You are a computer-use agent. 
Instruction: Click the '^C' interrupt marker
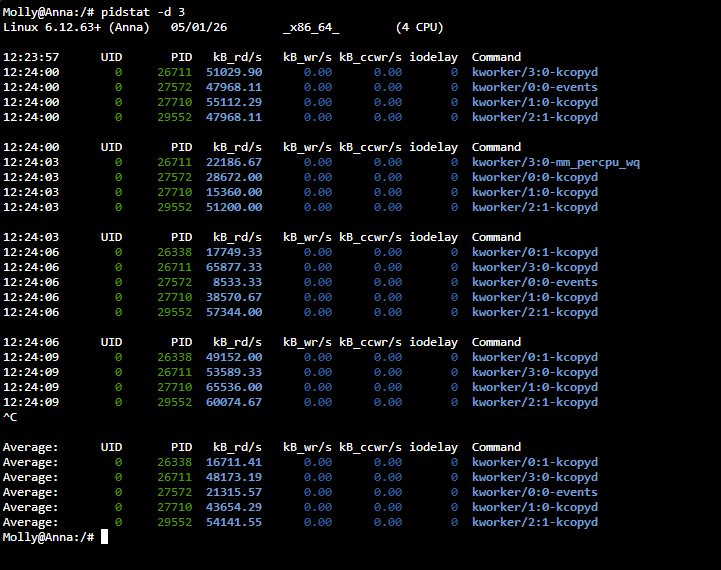coord(10,417)
